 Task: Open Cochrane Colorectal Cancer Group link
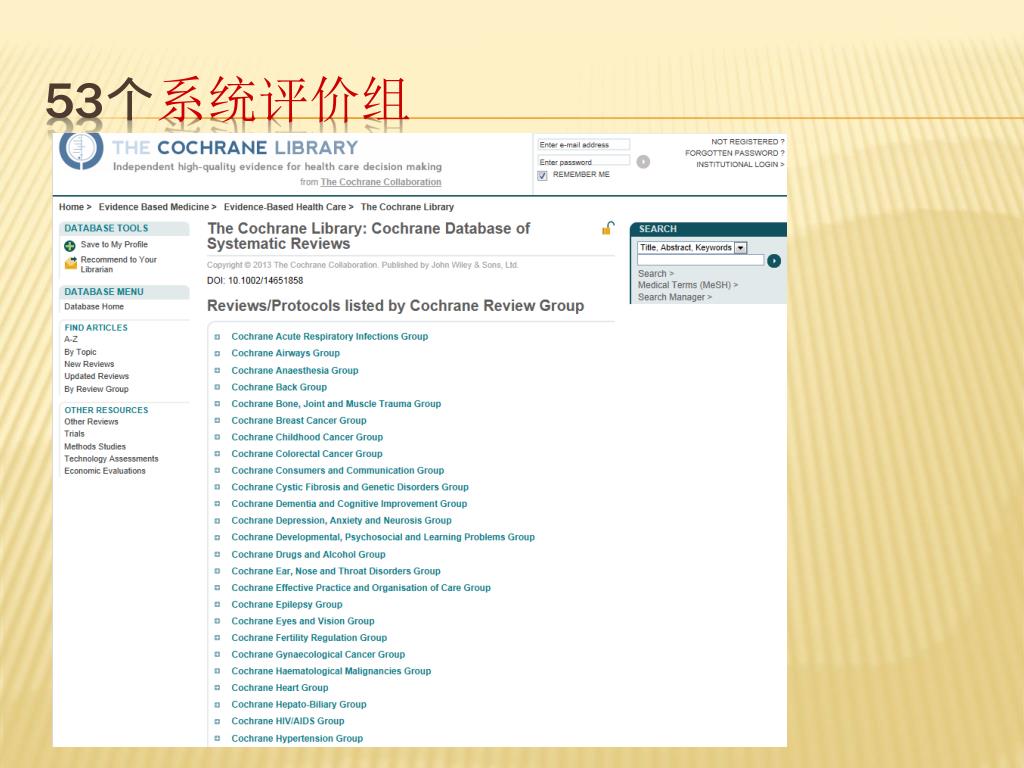pos(307,454)
